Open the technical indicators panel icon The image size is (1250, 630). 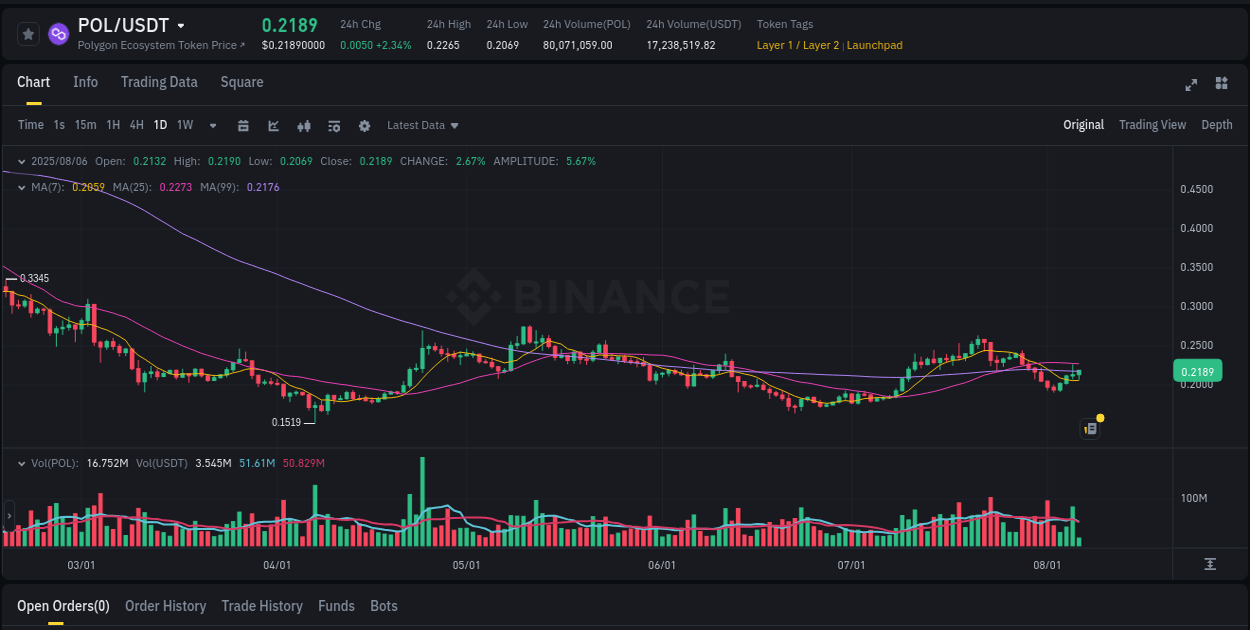[334, 125]
